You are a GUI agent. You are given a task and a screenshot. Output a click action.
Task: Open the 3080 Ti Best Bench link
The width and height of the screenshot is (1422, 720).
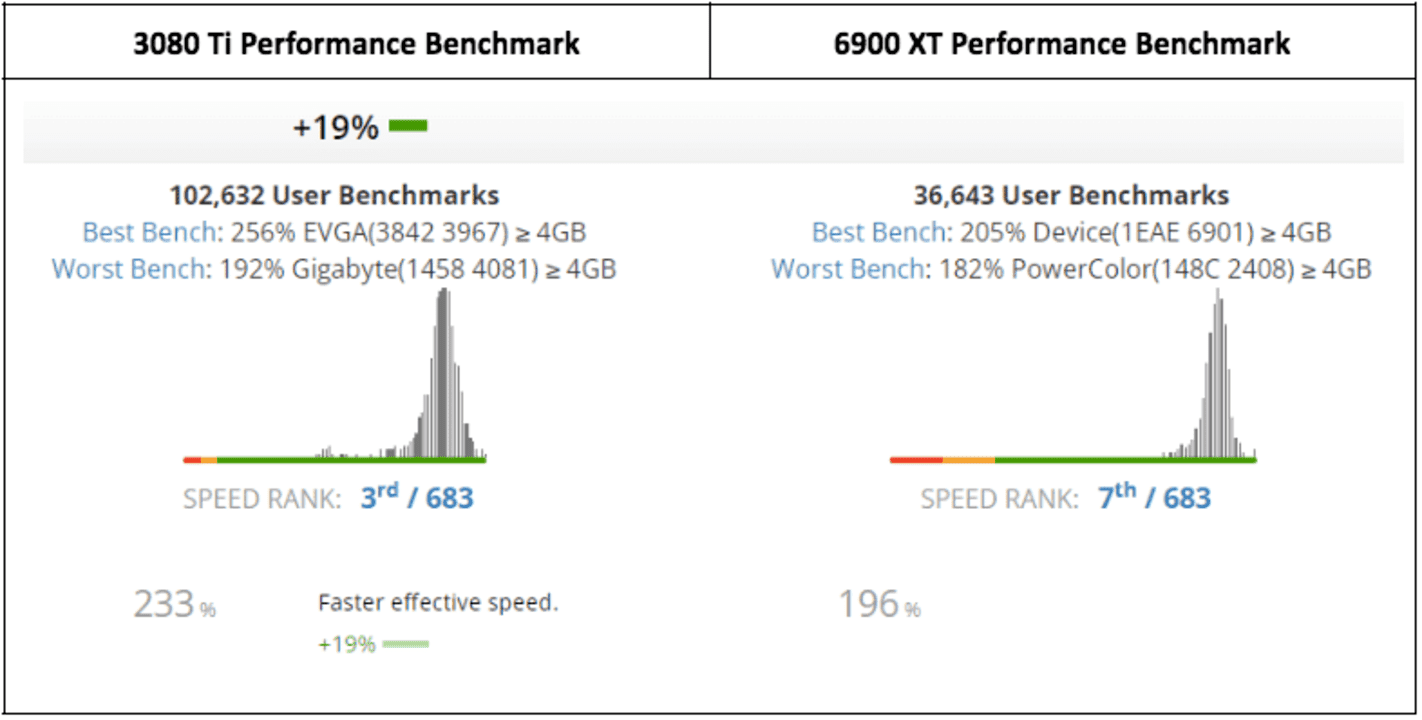tap(148, 233)
